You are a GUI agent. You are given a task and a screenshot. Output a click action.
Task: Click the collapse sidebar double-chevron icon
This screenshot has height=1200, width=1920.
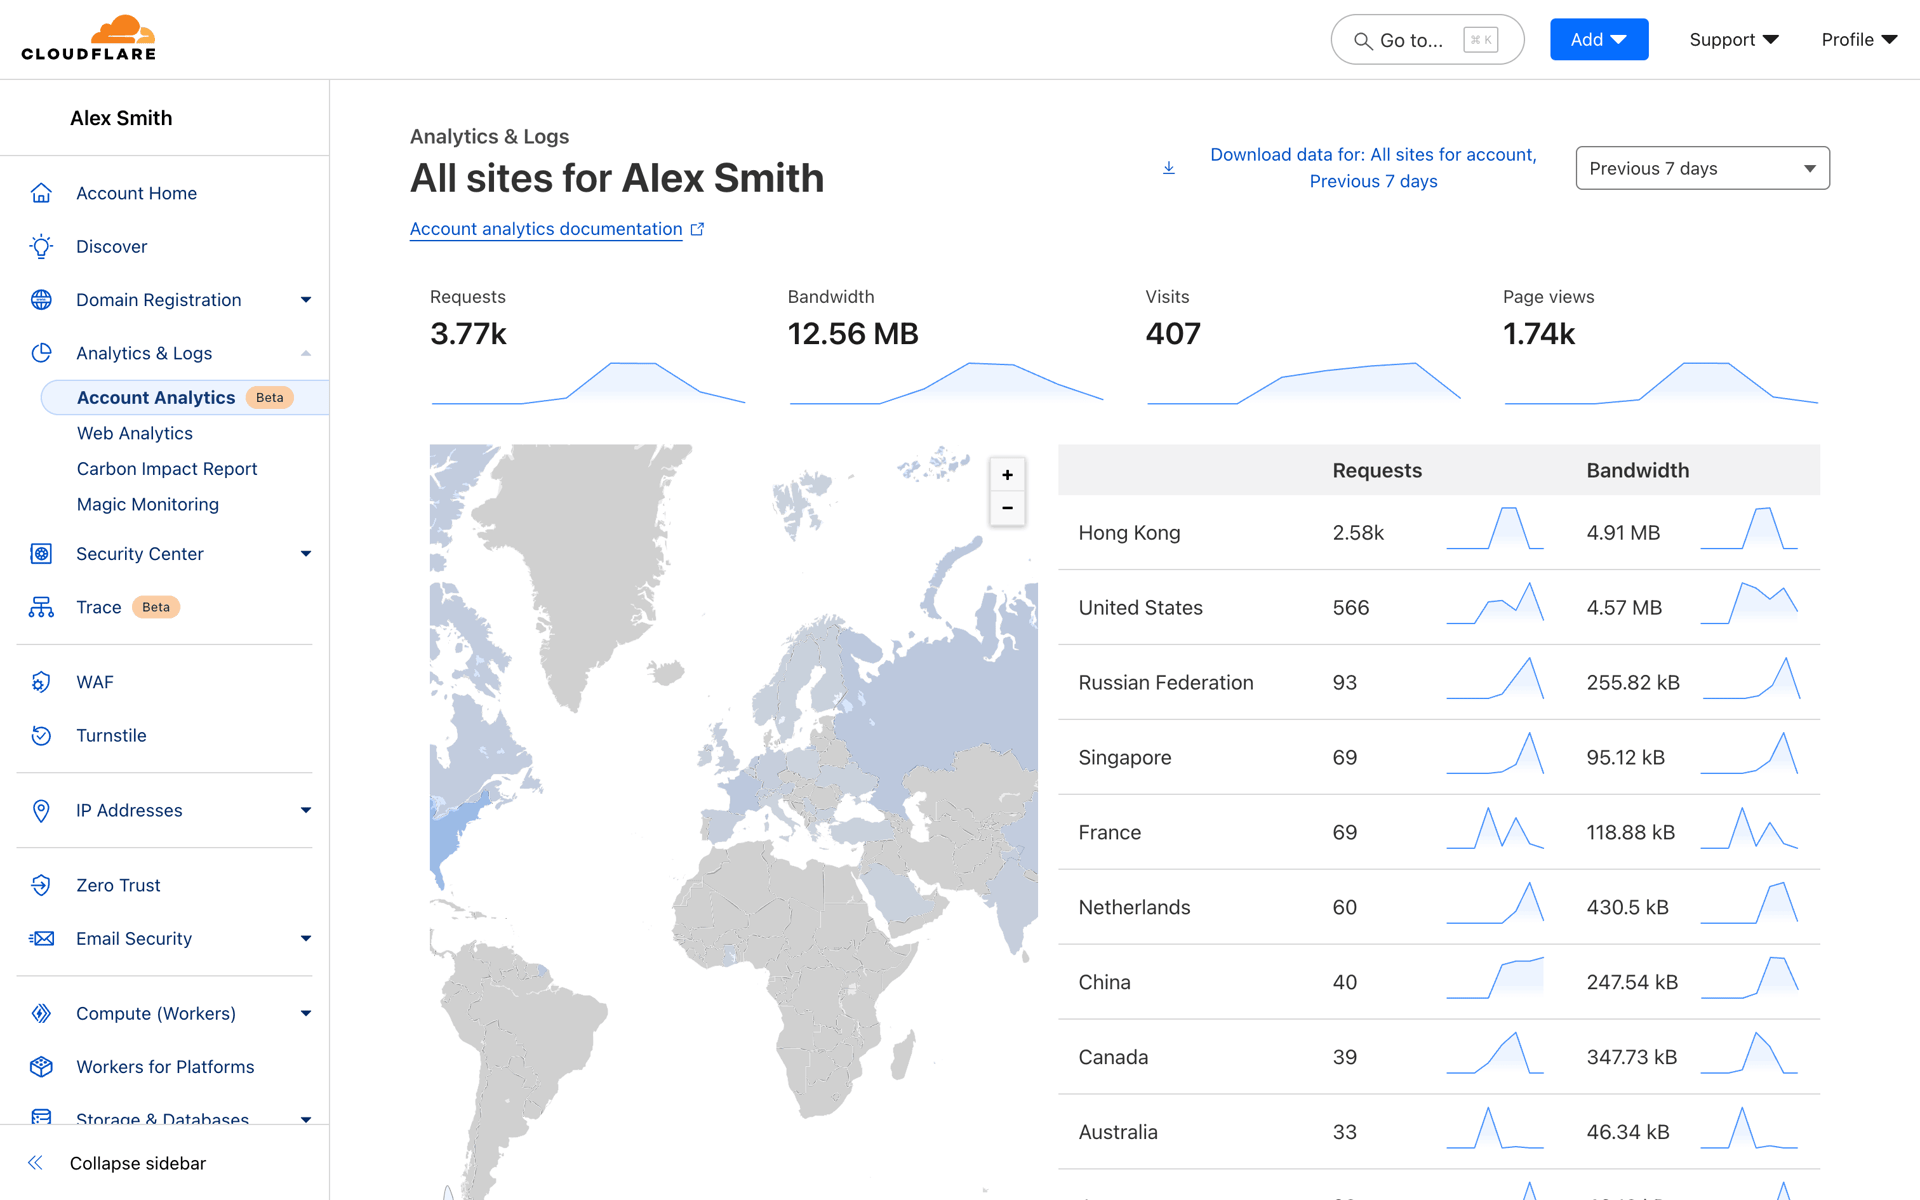[x=35, y=1162]
